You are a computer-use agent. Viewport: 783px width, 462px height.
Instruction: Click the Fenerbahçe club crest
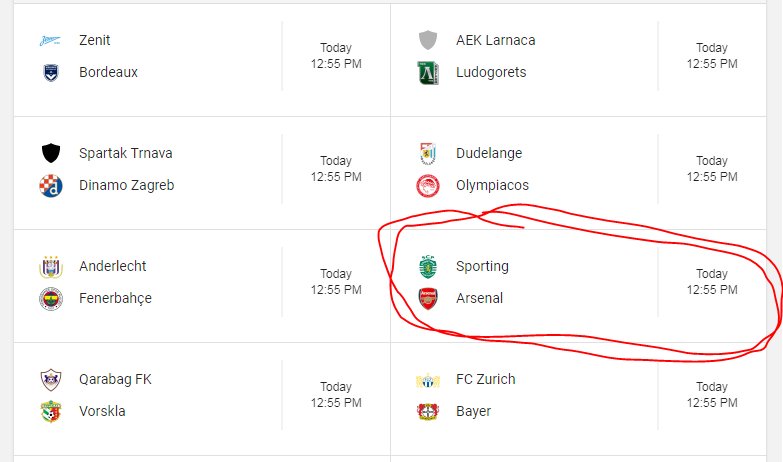click(x=50, y=299)
